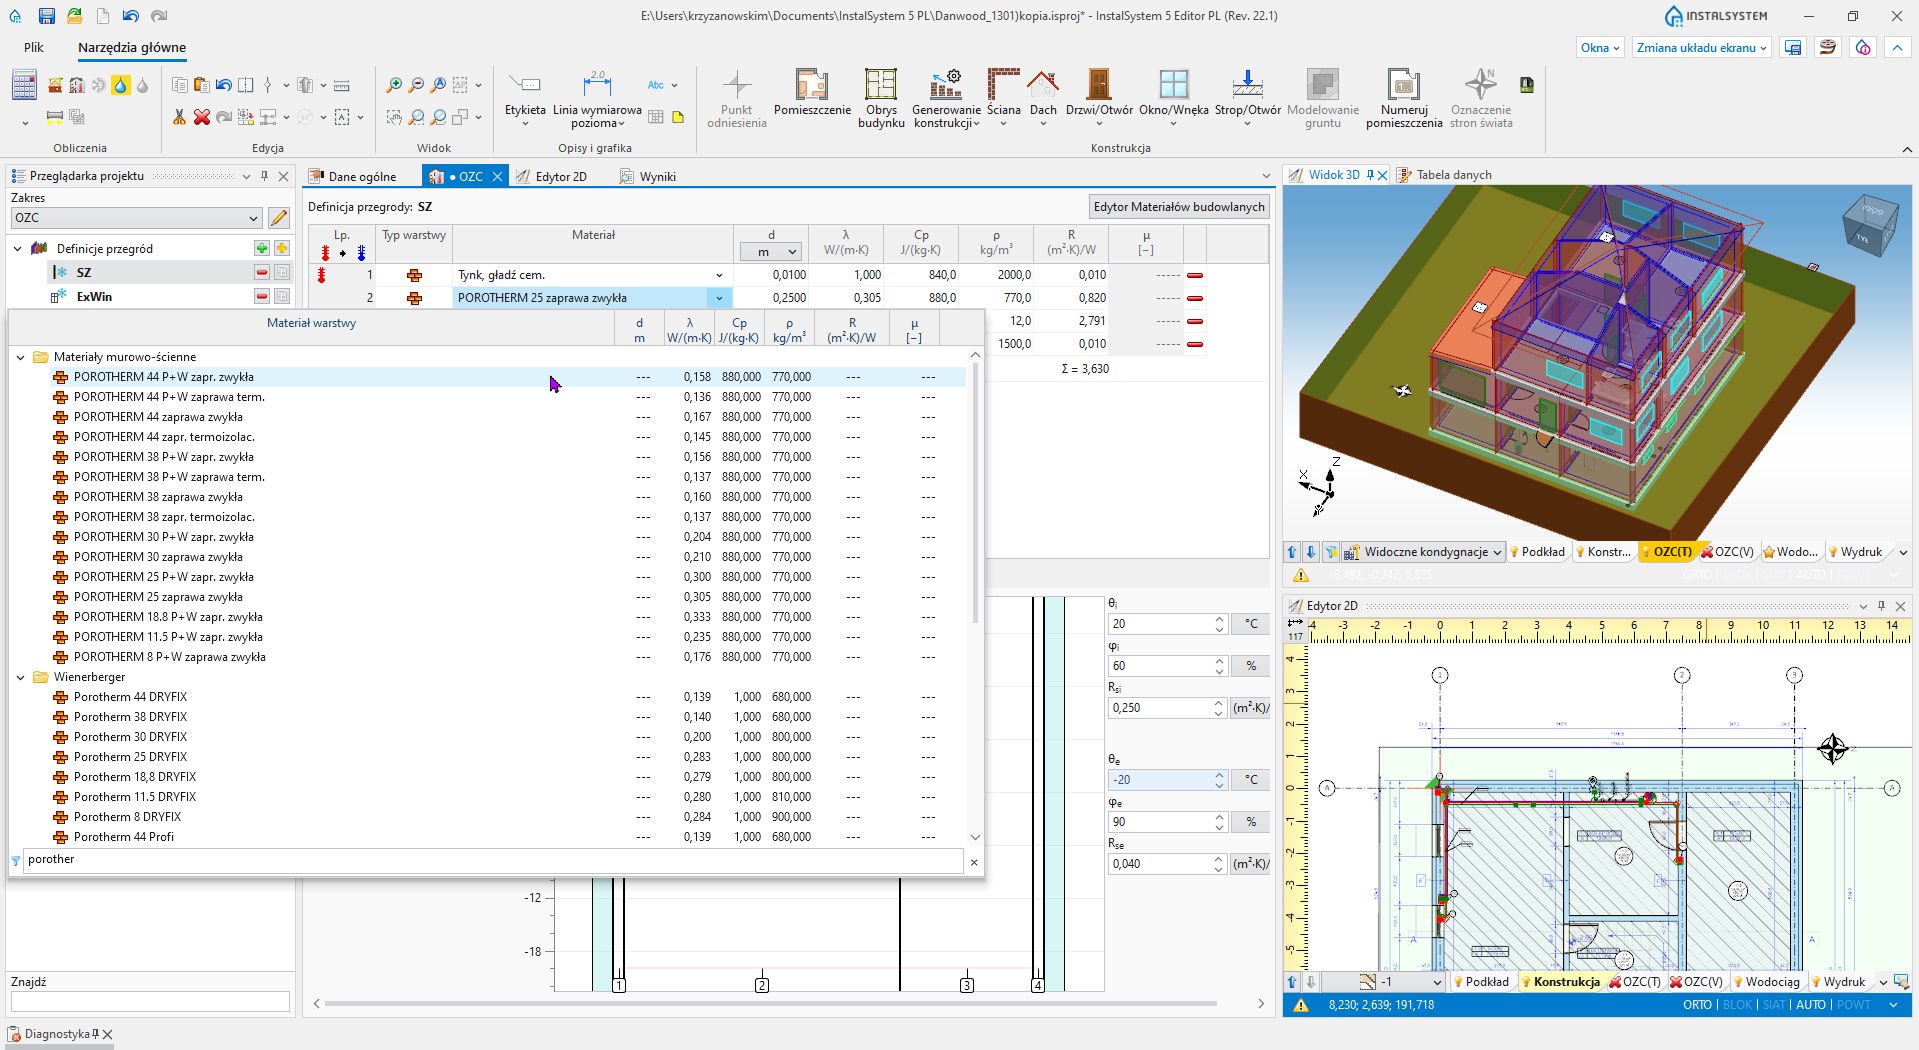Click Numeruj pomieszczenia tool
Screen dimensions: 1919x1050
pyautogui.click(x=1404, y=98)
